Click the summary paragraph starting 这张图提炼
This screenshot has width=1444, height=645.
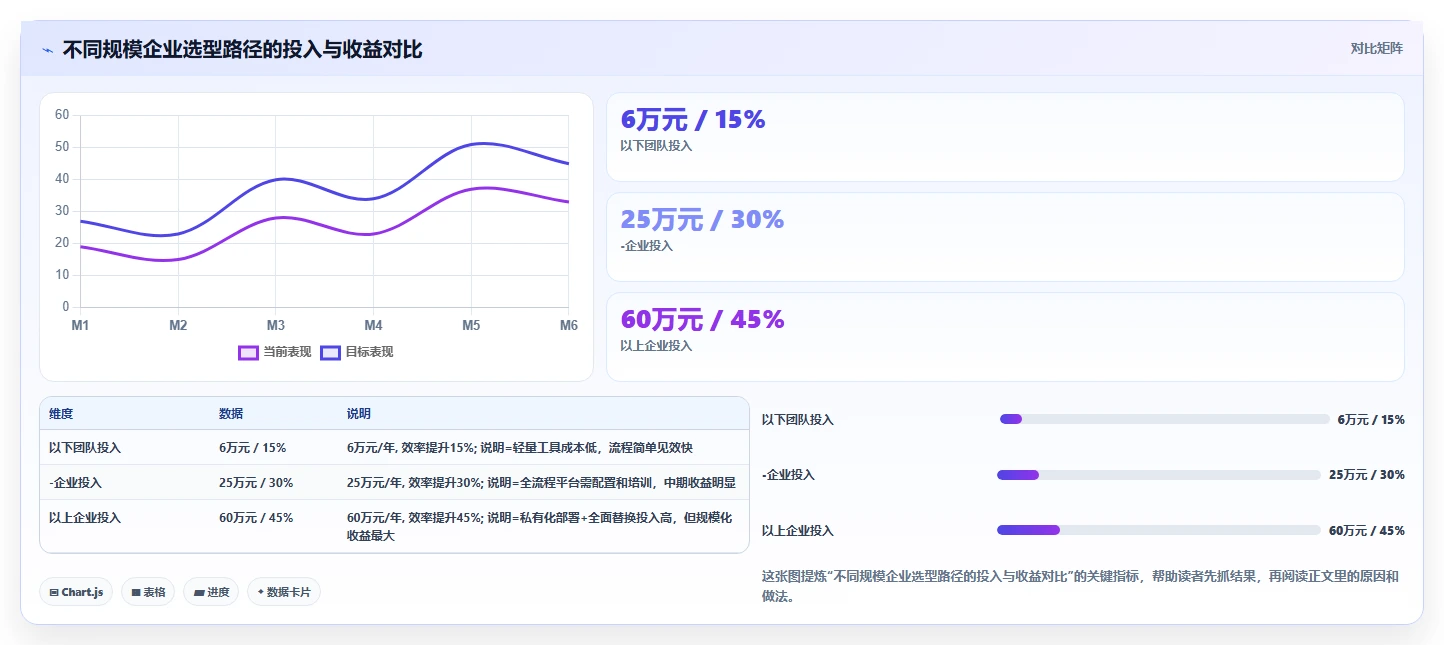tap(1081, 586)
